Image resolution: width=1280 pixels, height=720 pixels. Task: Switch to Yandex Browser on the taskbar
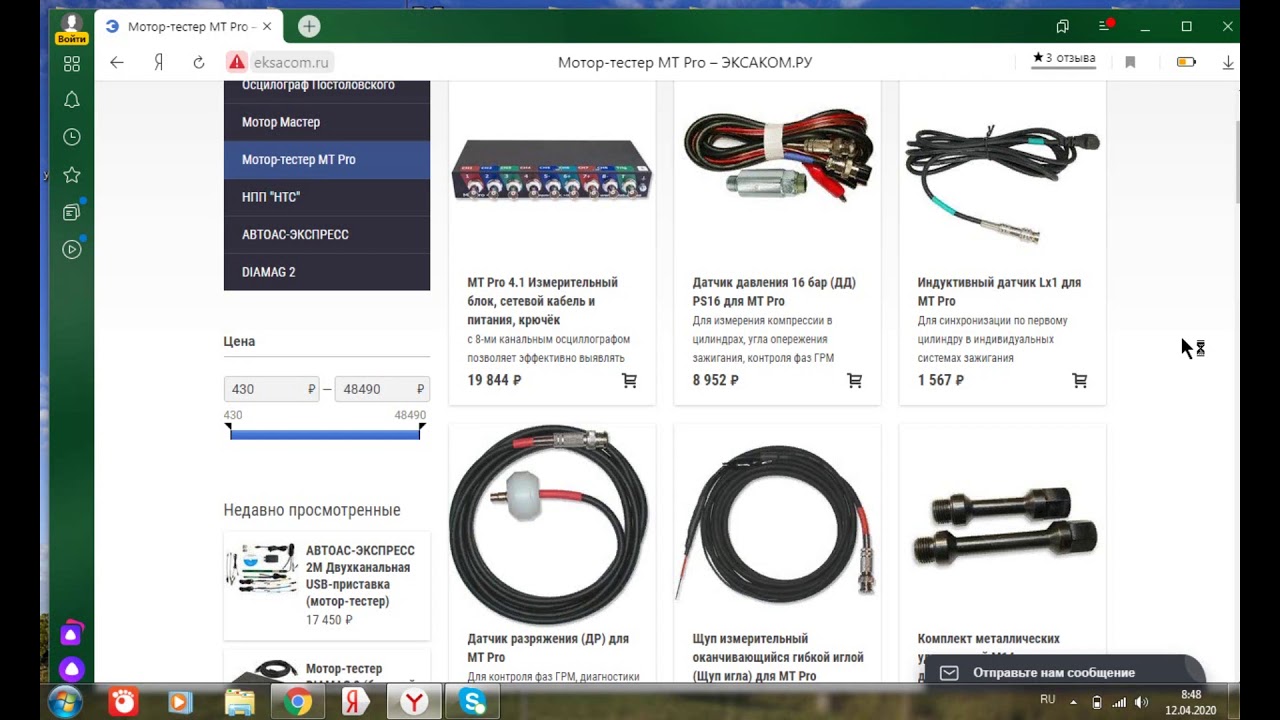(413, 703)
